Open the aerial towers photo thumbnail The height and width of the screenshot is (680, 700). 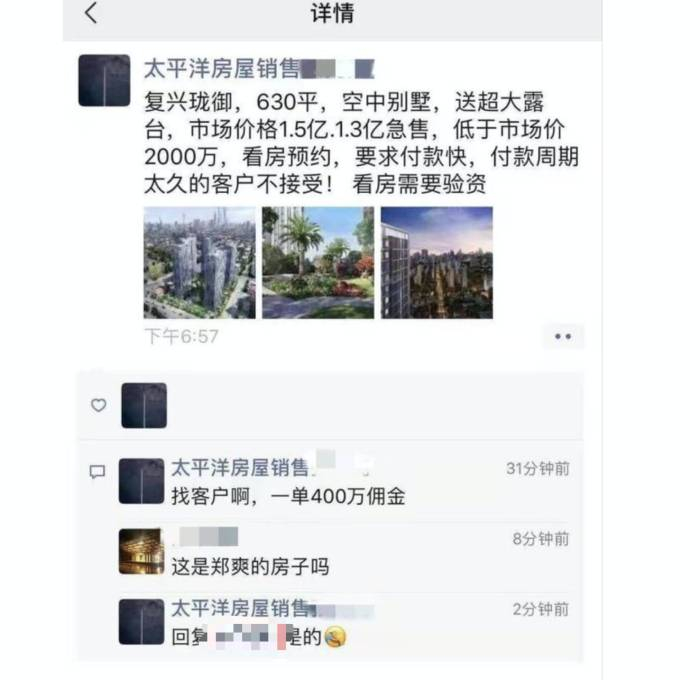200,263
